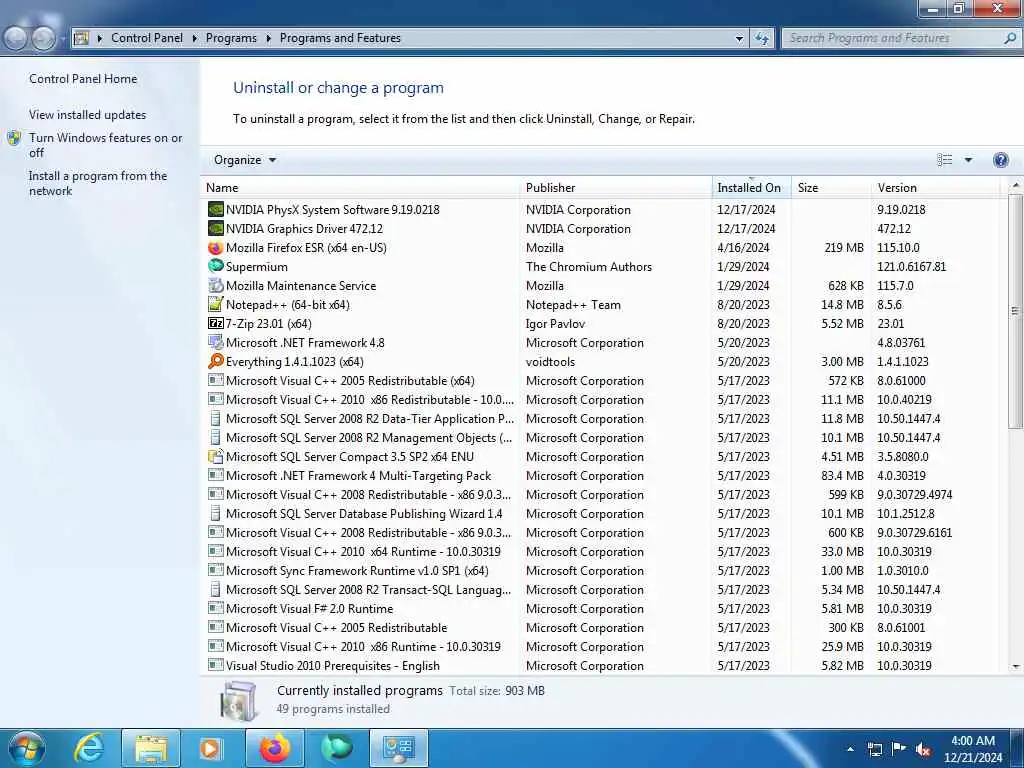
Task: Open Install a program from the network
Action: click(x=98, y=184)
